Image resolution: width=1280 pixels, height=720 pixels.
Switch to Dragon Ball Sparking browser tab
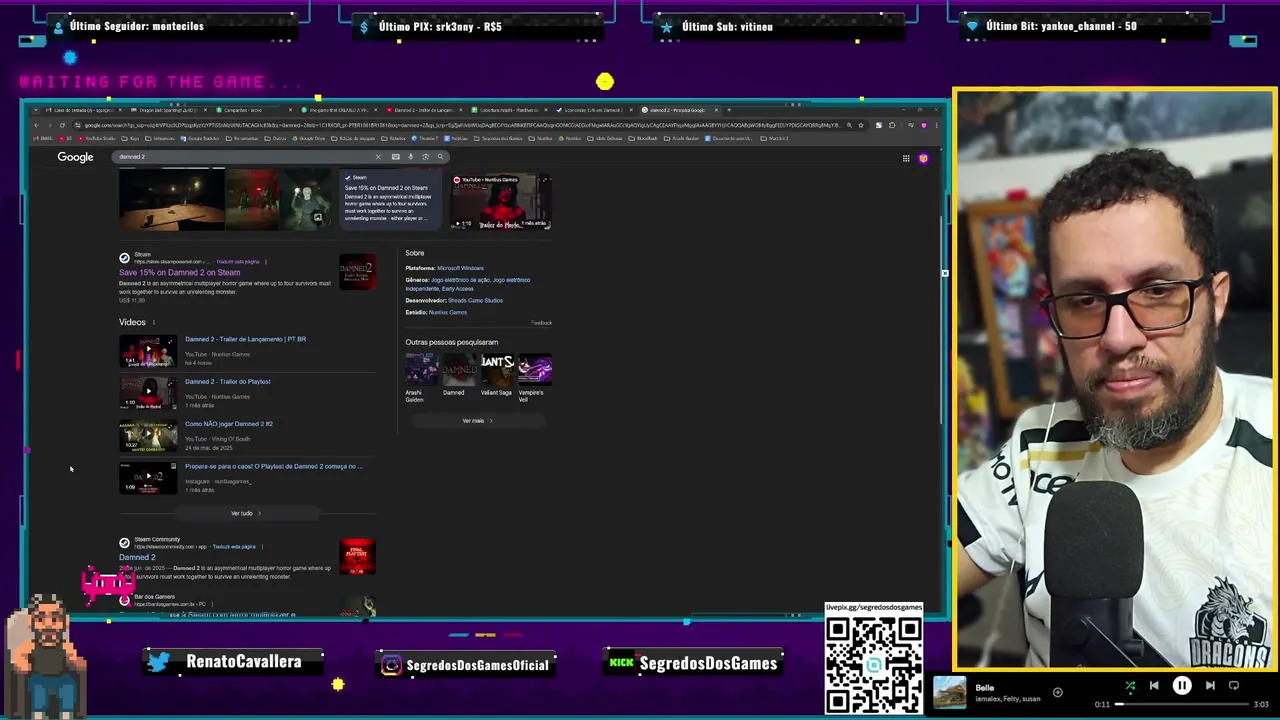click(169, 110)
